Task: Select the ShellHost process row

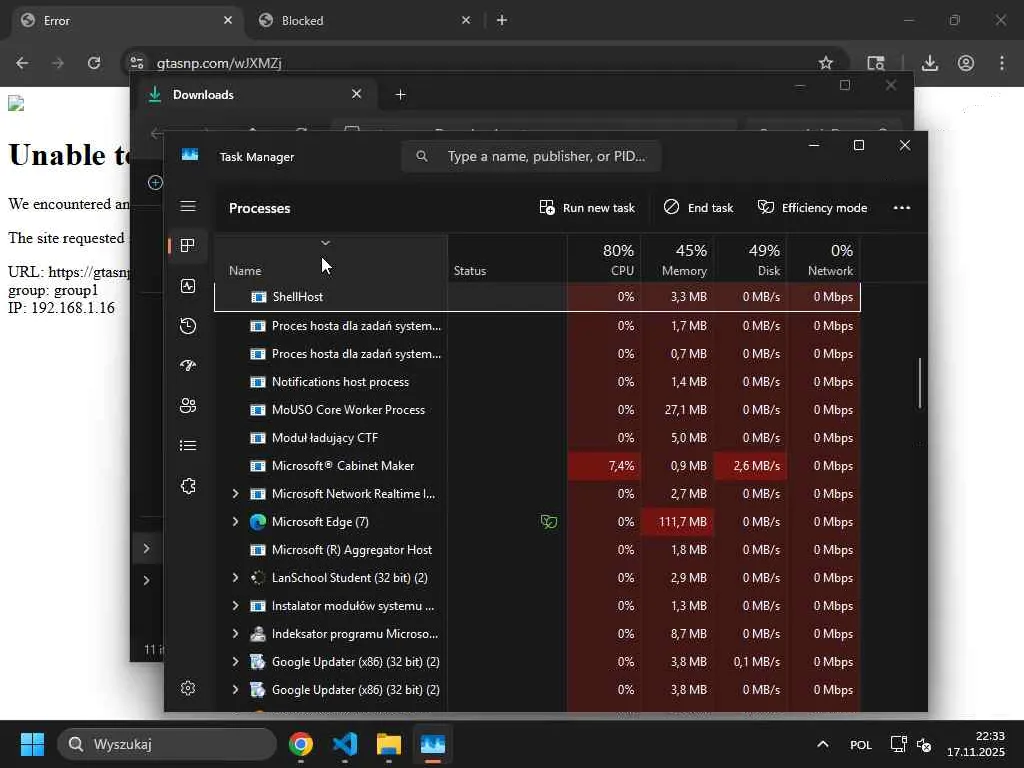Action: click(537, 297)
